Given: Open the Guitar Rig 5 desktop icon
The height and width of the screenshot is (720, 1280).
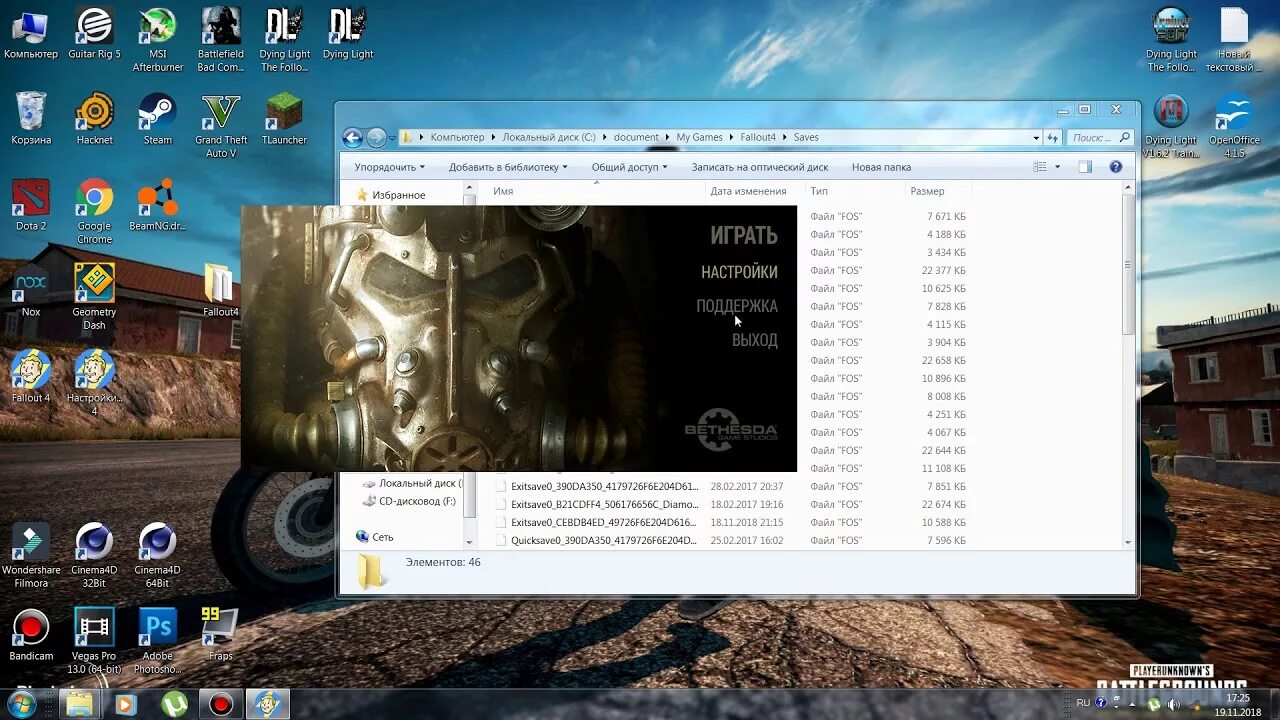Looking at the screenshot, I should click(x=94, y=33).
